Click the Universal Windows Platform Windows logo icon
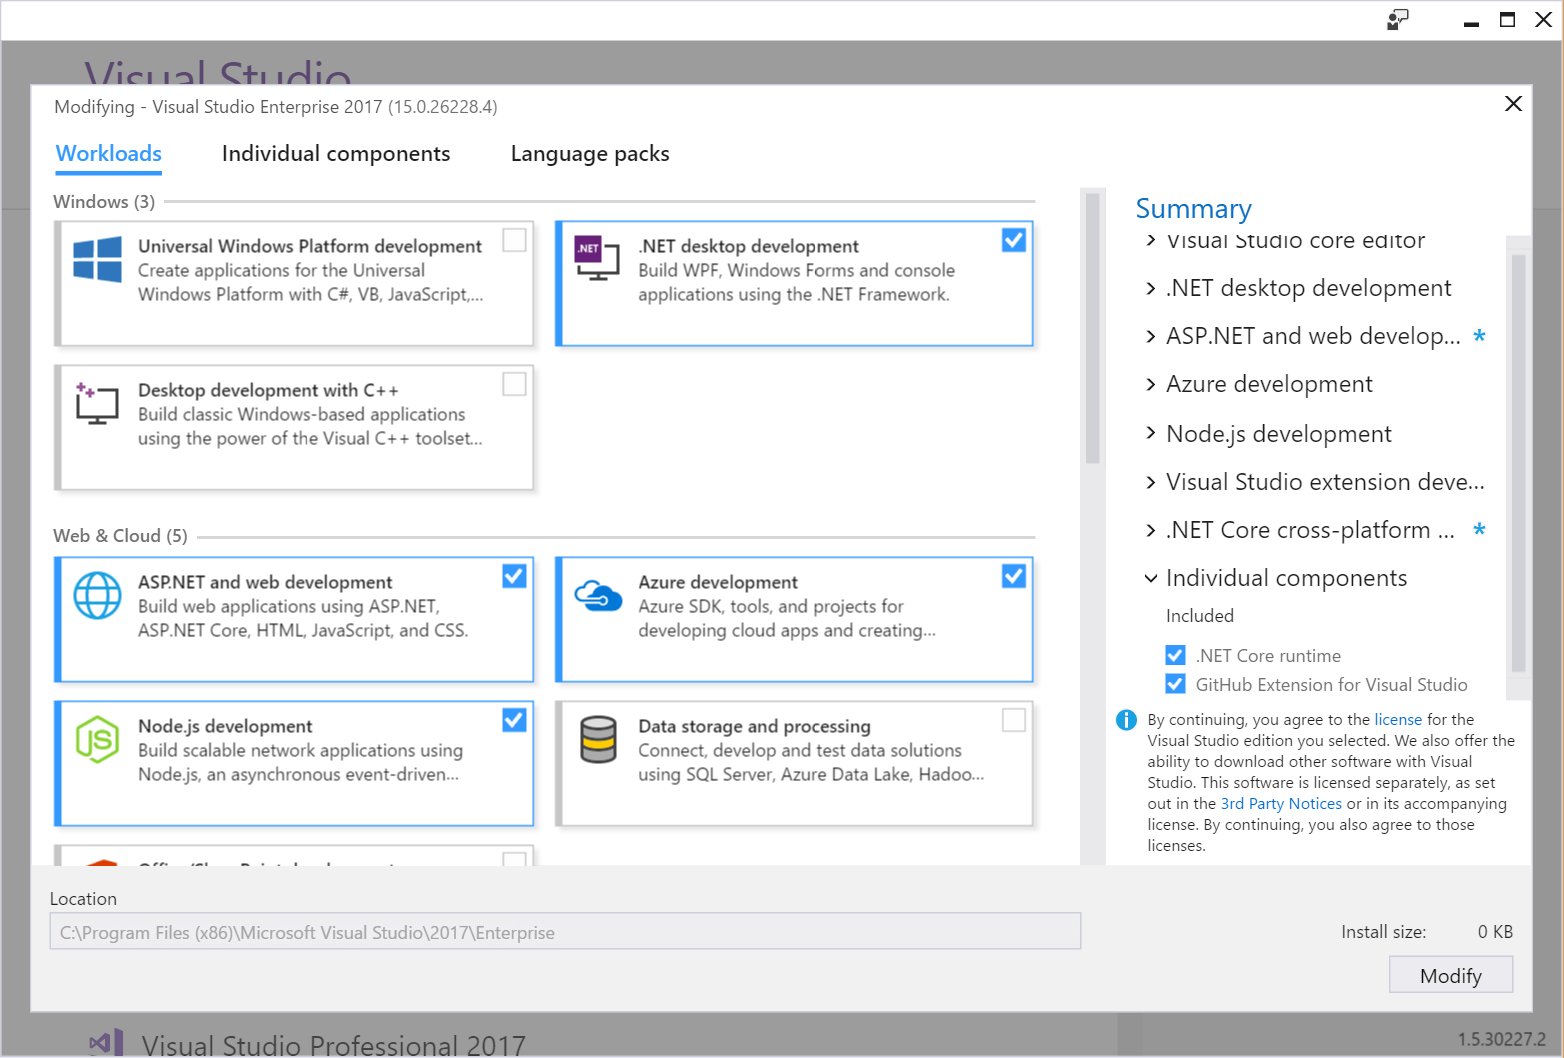Screen dimensions: 1564x1058 97,259
